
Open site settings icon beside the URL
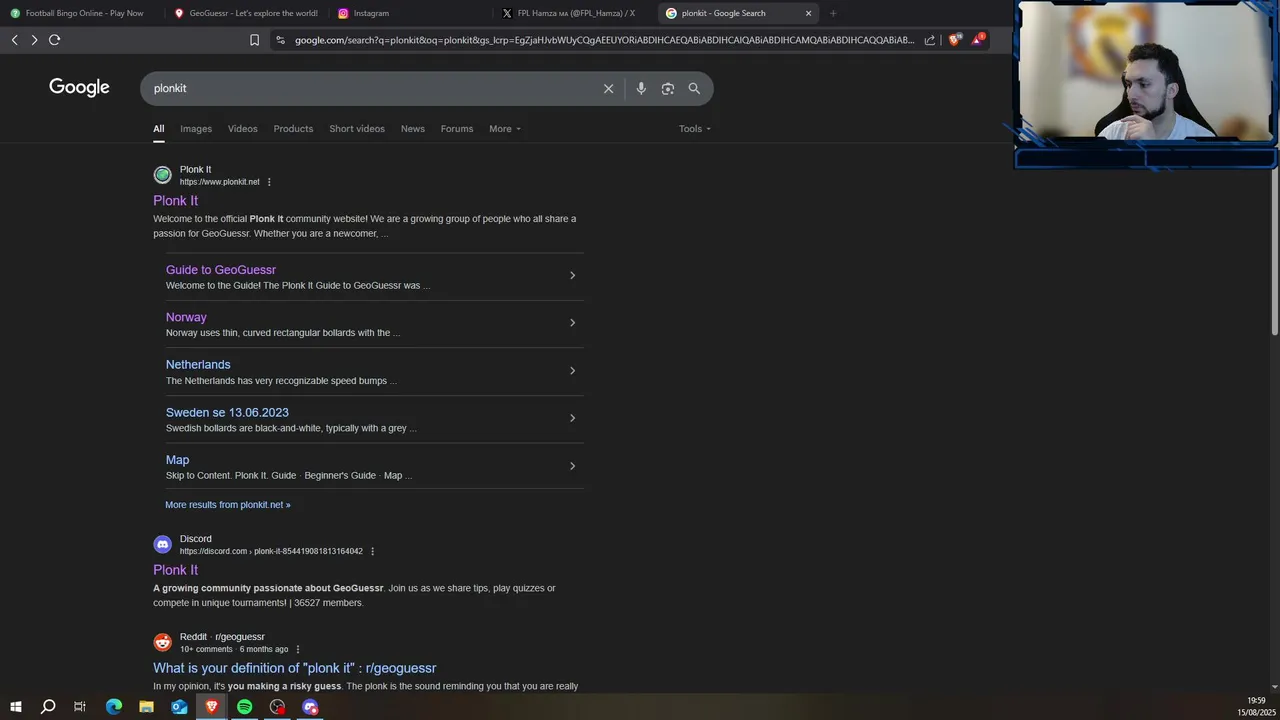(280, 40)
